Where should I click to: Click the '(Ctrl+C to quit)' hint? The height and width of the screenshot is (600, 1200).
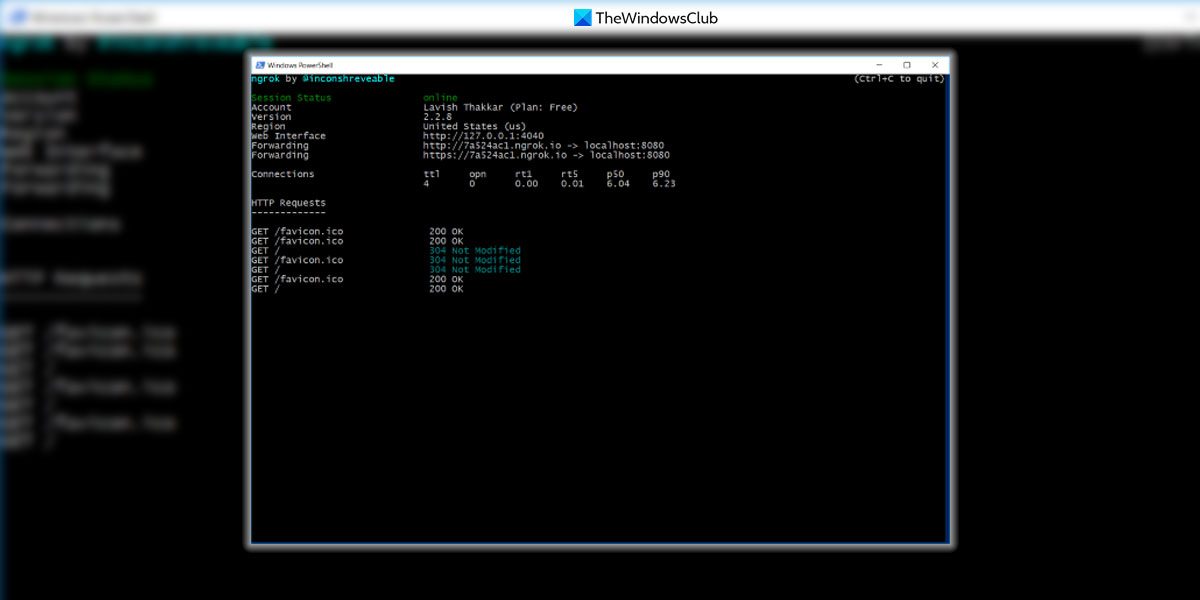899,79
